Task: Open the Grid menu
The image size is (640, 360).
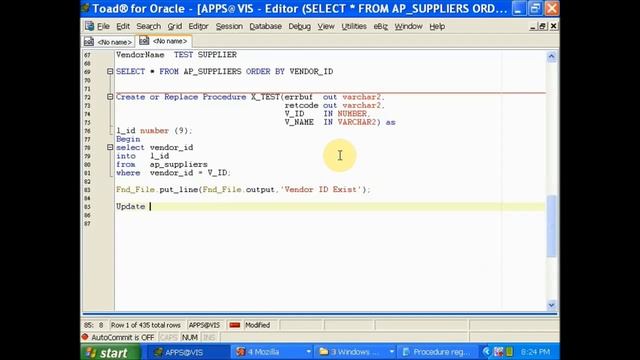Action: [175, 26]
